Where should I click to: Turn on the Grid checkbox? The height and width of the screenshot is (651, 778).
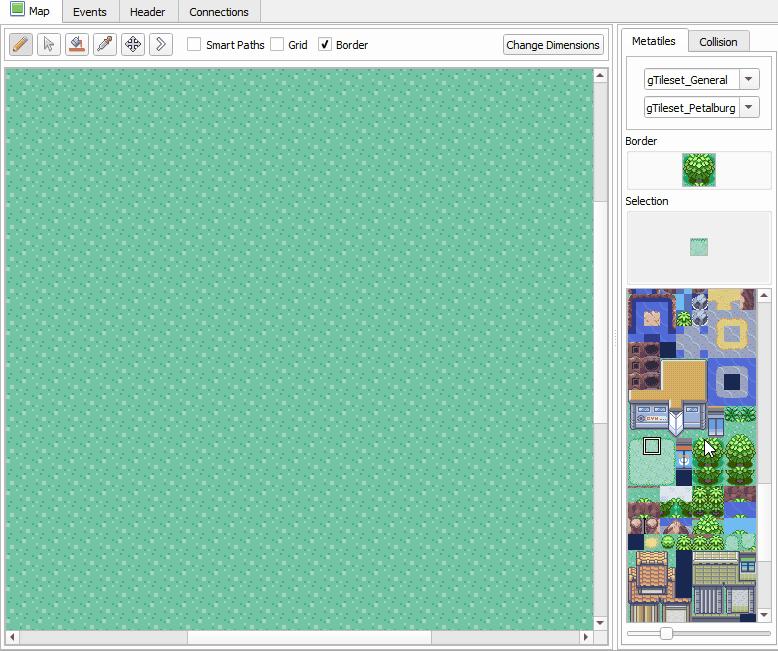pos(277,45)
